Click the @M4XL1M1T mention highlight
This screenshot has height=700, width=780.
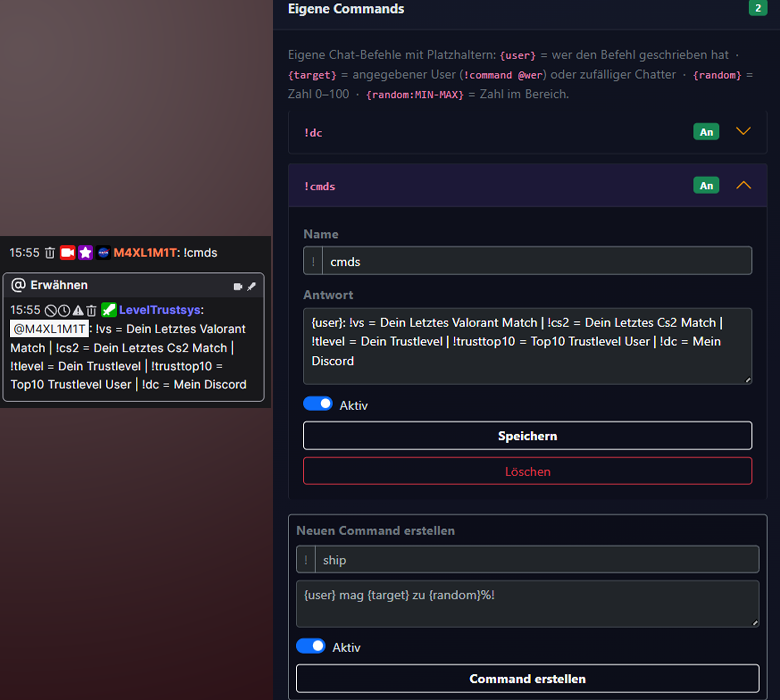click(x=49, y=329)
